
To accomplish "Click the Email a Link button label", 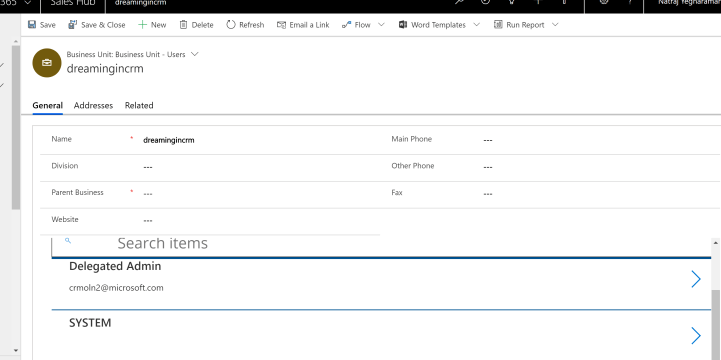I will (x=309, y=25).
